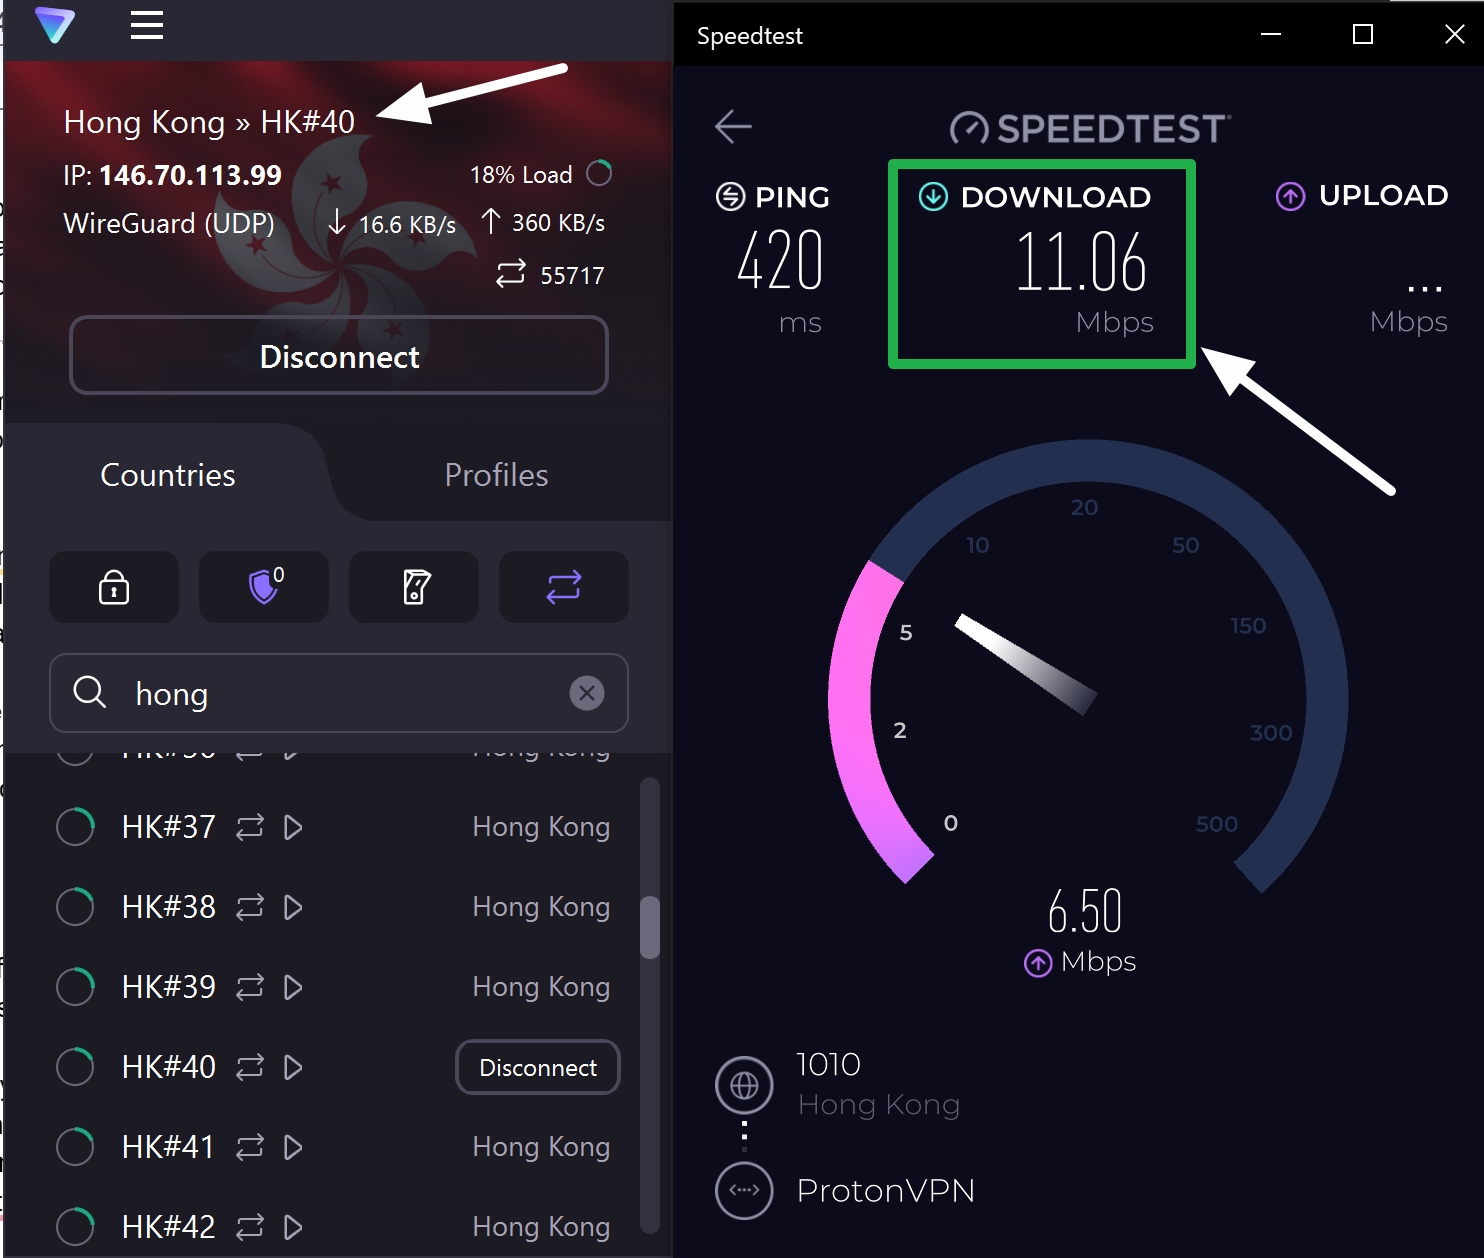Switch to the Profiles tab

496,475
